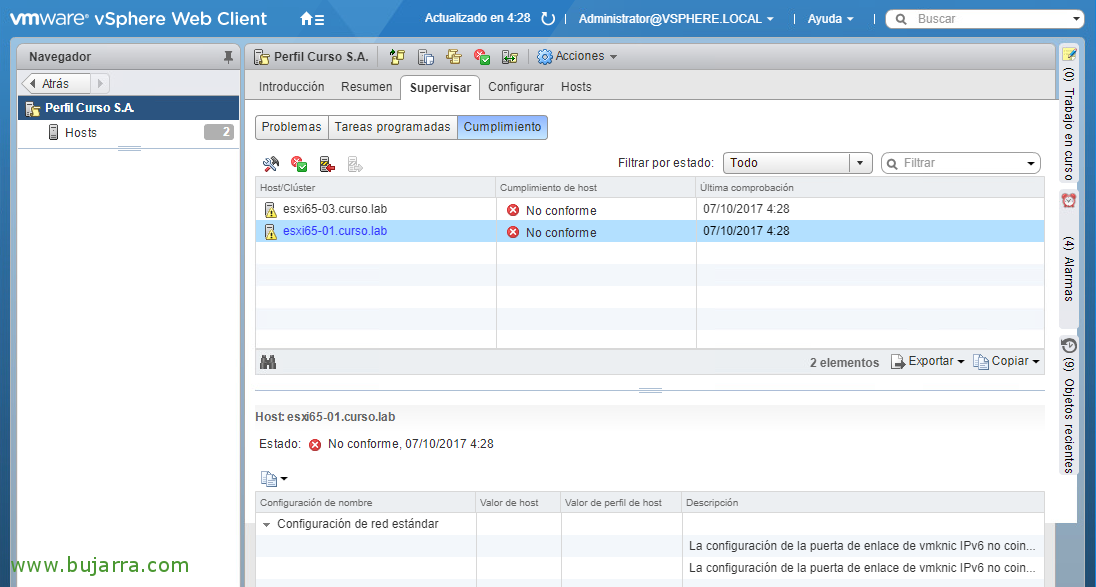
Task: Open the Ayuda help menu
Action: (x=830, y=19)
